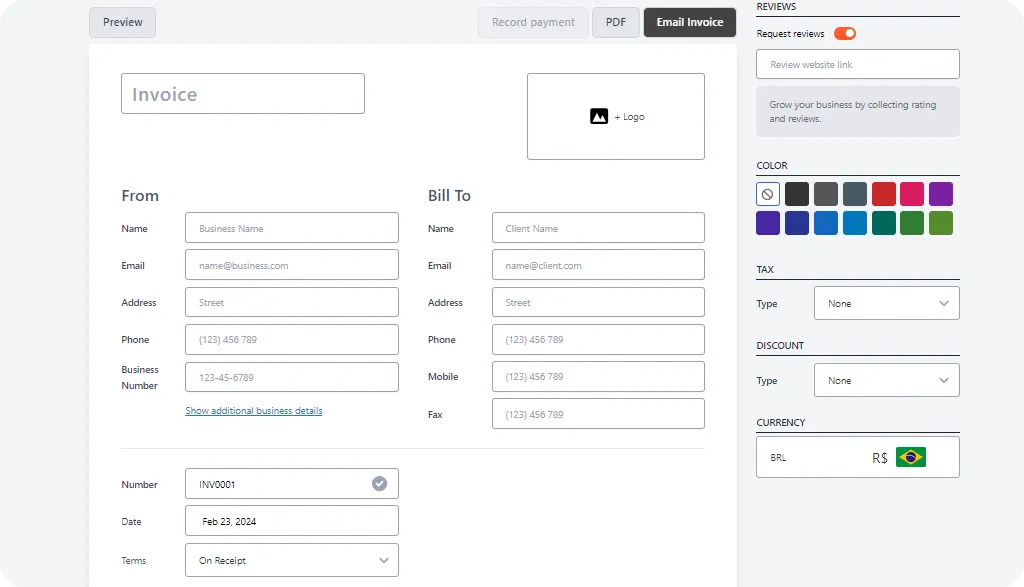Viewport: 1024px width, 587px height.
Task: Toggle the Request reviews switch
Action: (845, 34)
